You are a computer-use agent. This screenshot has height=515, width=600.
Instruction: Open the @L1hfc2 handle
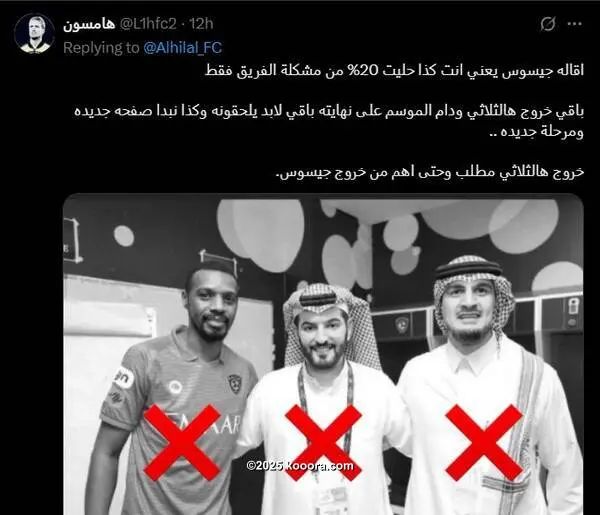pyautogui.click(x=148, y=24)
